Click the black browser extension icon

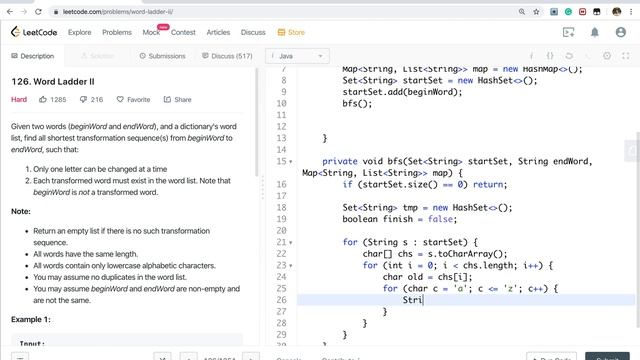tap(597, 12)
